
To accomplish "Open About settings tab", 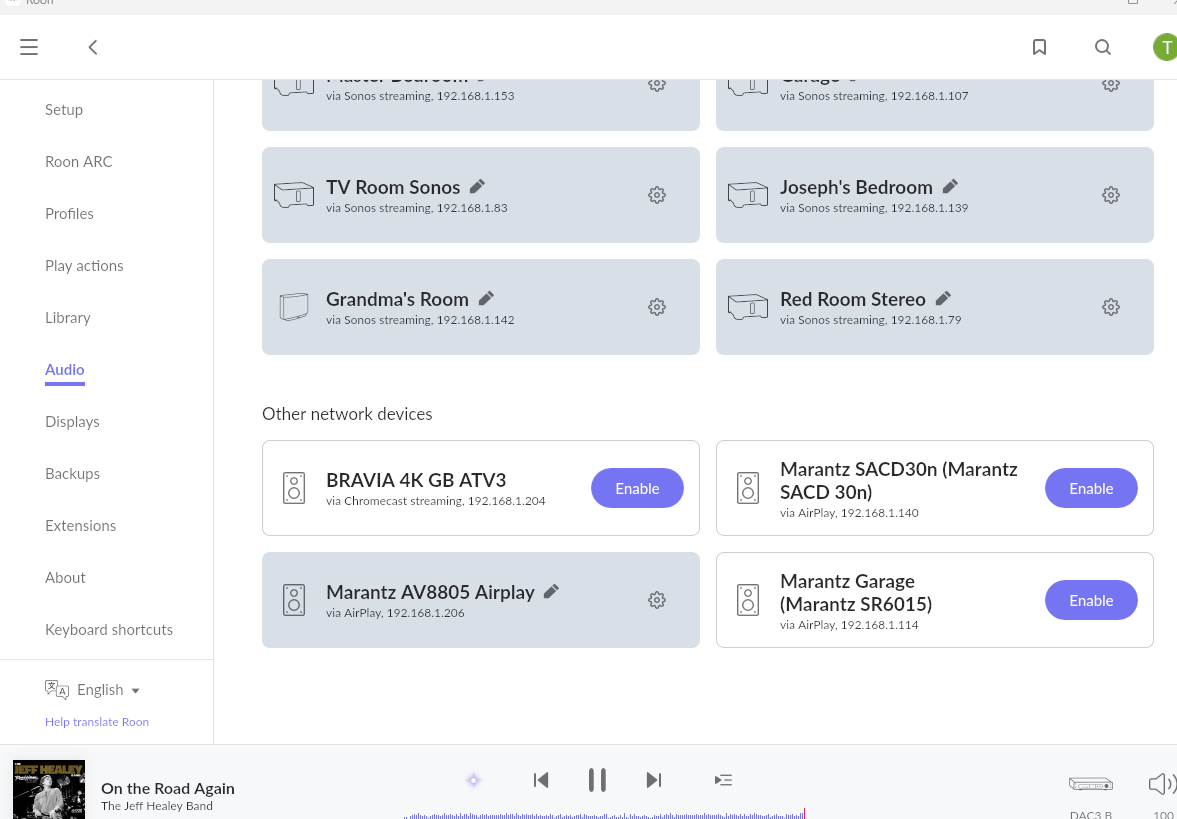I will click(65, 577).
